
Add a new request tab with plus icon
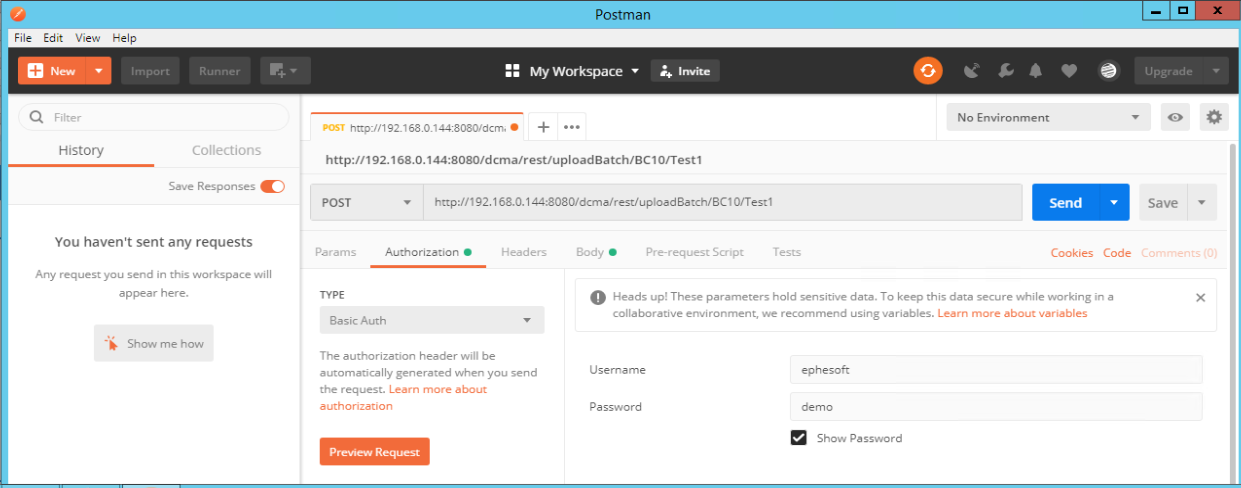543,127
